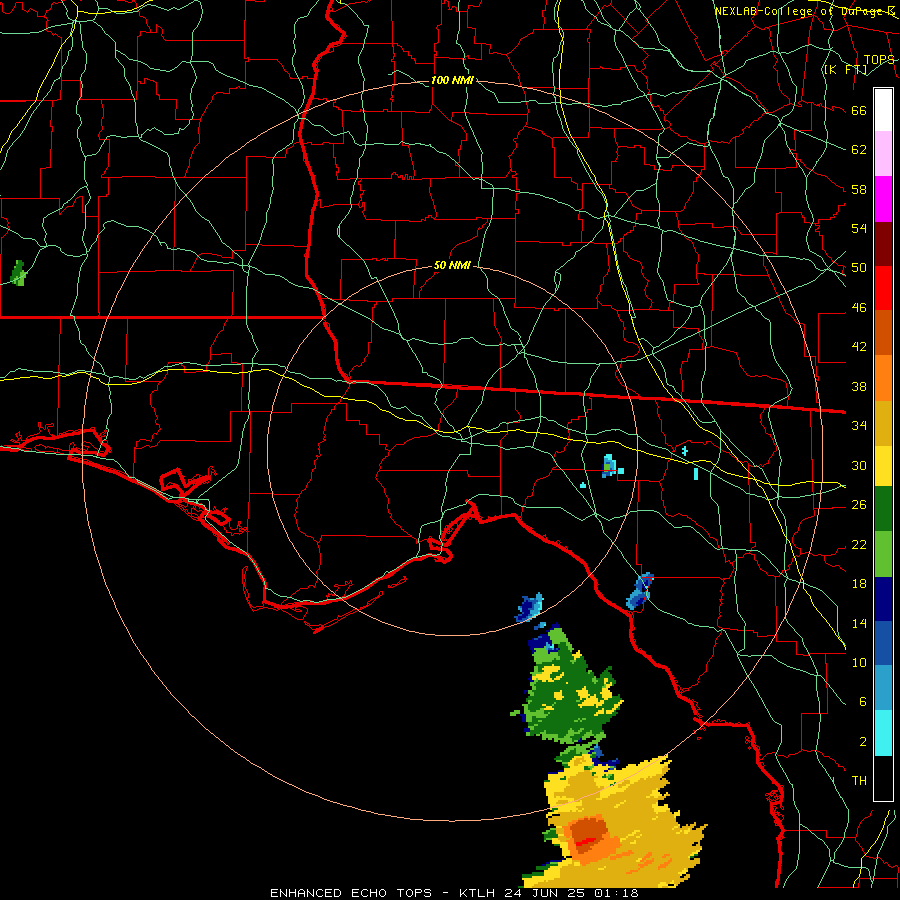Select the navy blue legend swatch
This screenshot has height=900, width=900.
tap(883, 599)
